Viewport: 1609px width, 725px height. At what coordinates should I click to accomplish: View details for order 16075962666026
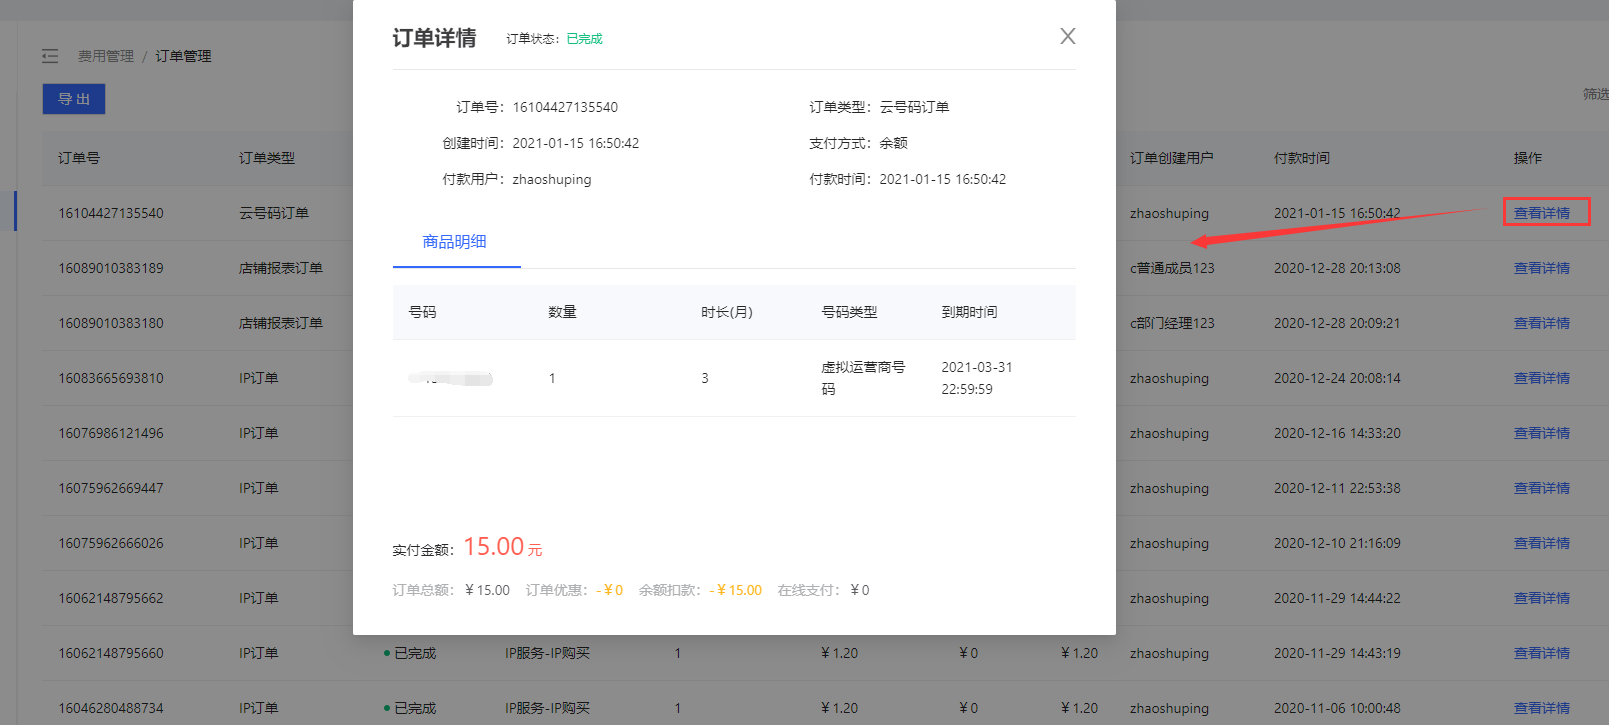tap(1542, 543)
